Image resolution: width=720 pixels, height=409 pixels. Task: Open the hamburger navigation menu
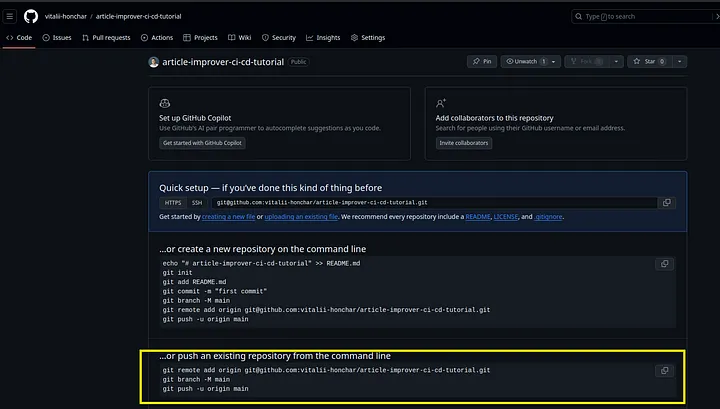(x=10, y=17)
